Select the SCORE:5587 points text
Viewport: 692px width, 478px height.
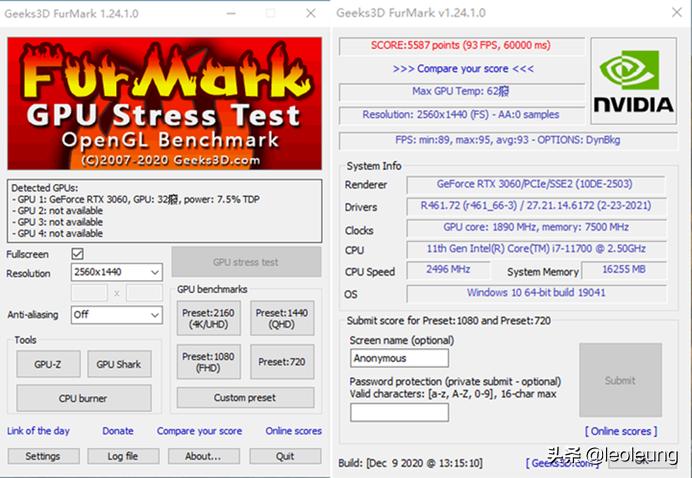pos(461,45)
